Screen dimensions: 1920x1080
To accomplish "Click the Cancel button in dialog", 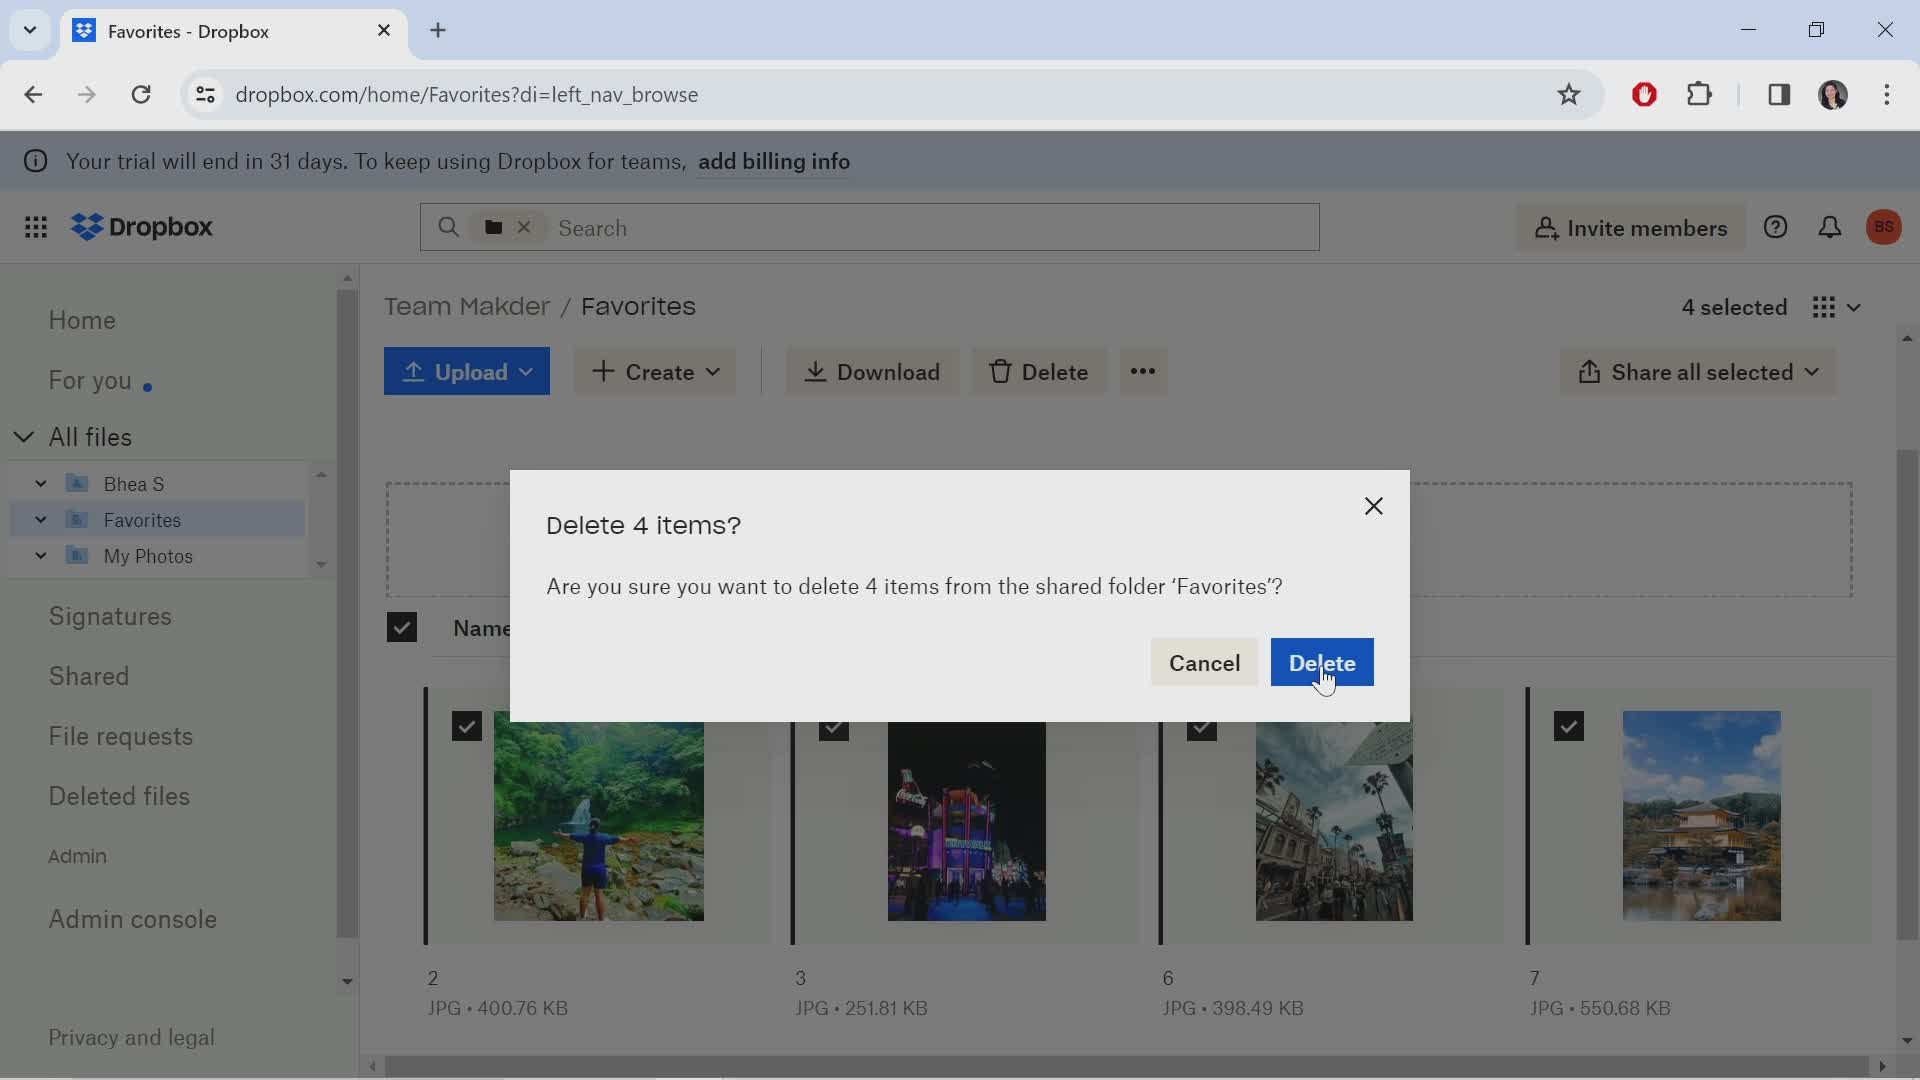I will [x=1203, y=661].
